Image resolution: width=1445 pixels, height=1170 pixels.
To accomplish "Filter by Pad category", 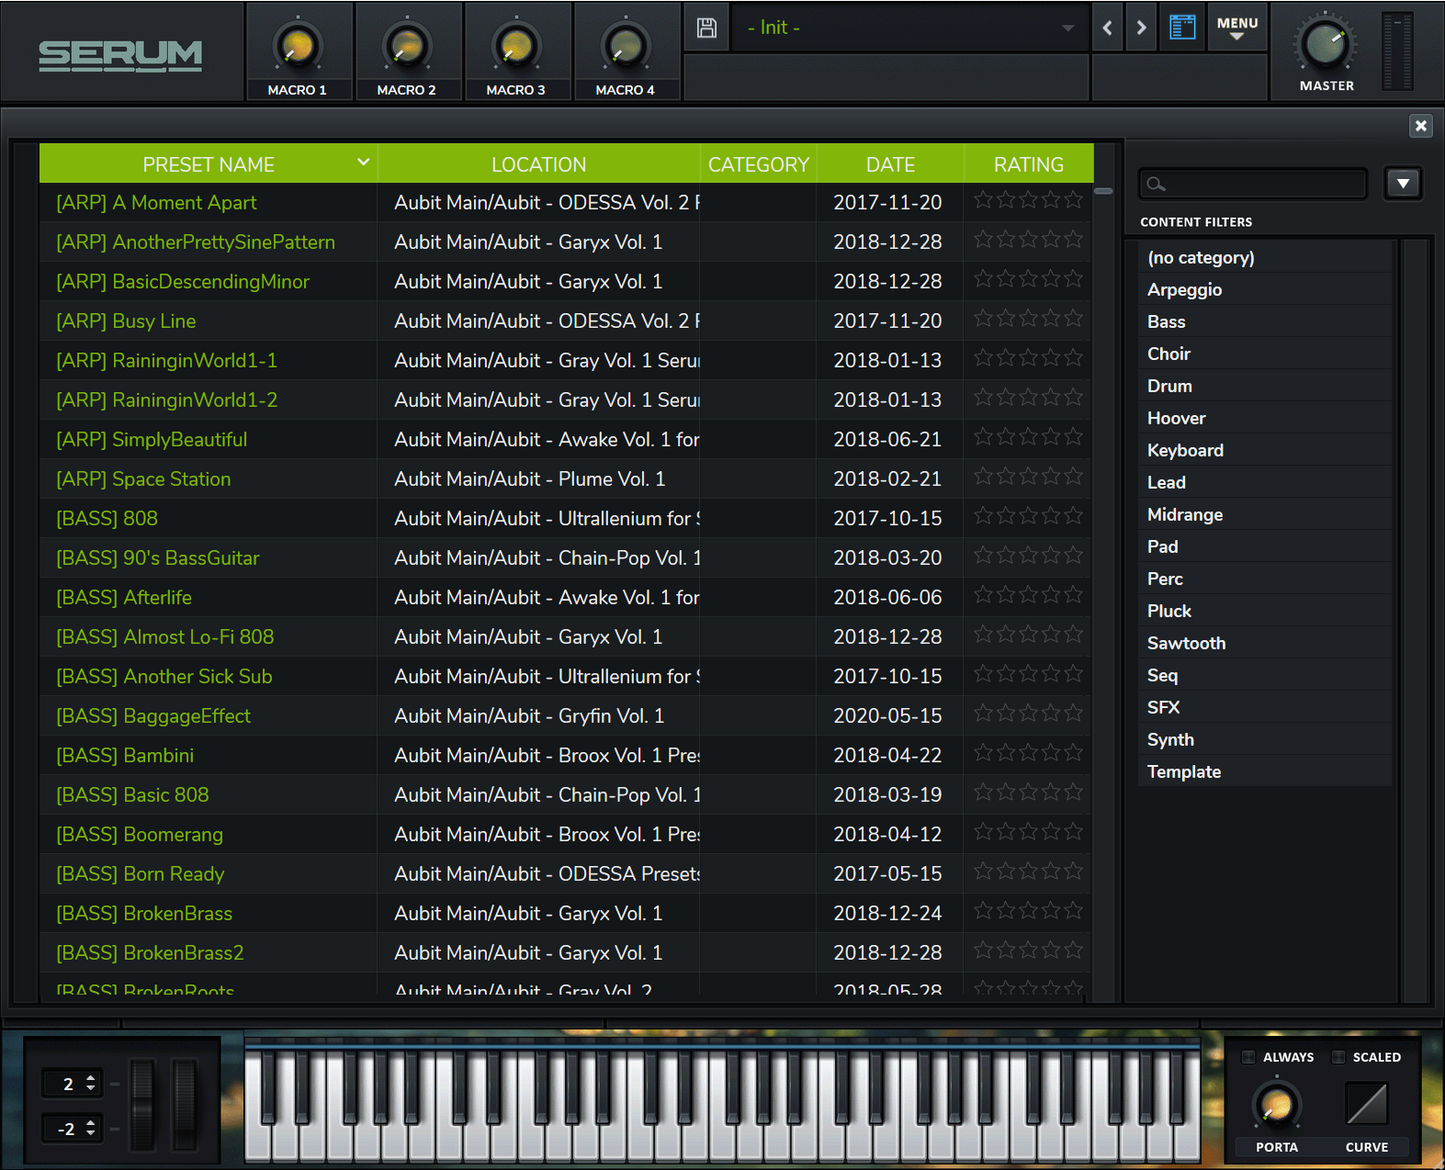I will coord(1265,546).
